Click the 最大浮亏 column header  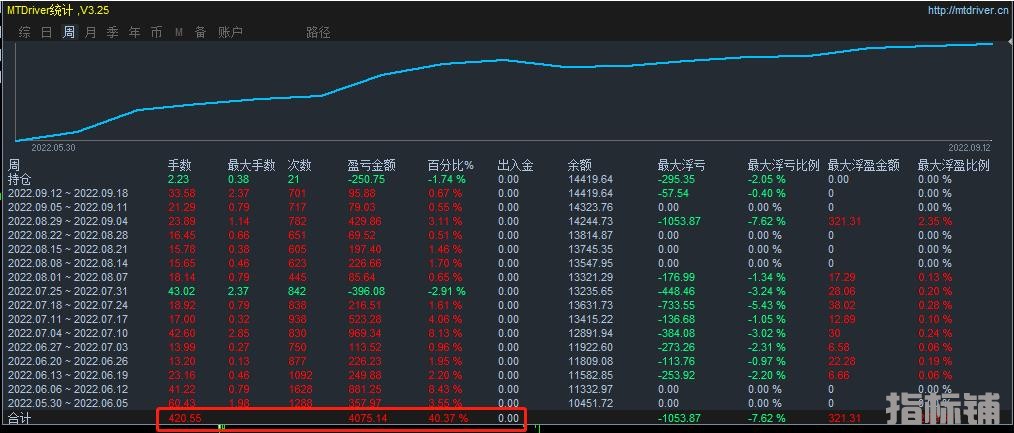pyautogui.click(x=681, y=165)
